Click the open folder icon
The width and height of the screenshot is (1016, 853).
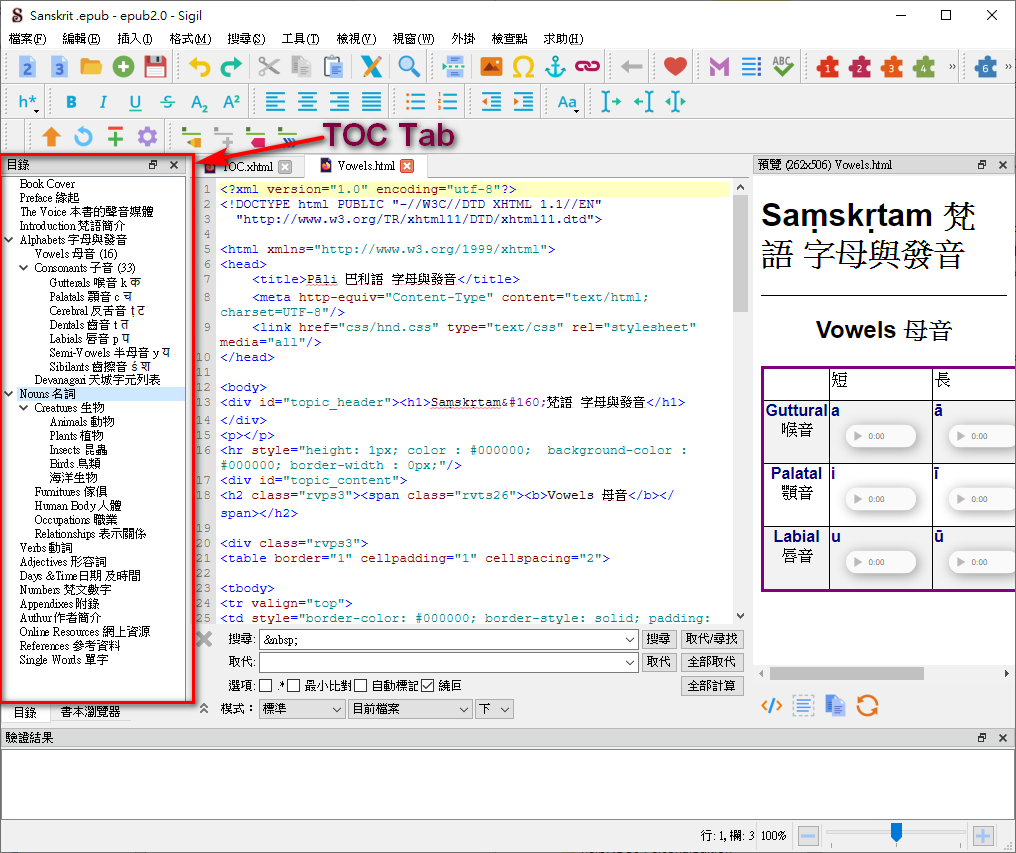[x=91, y=67]
